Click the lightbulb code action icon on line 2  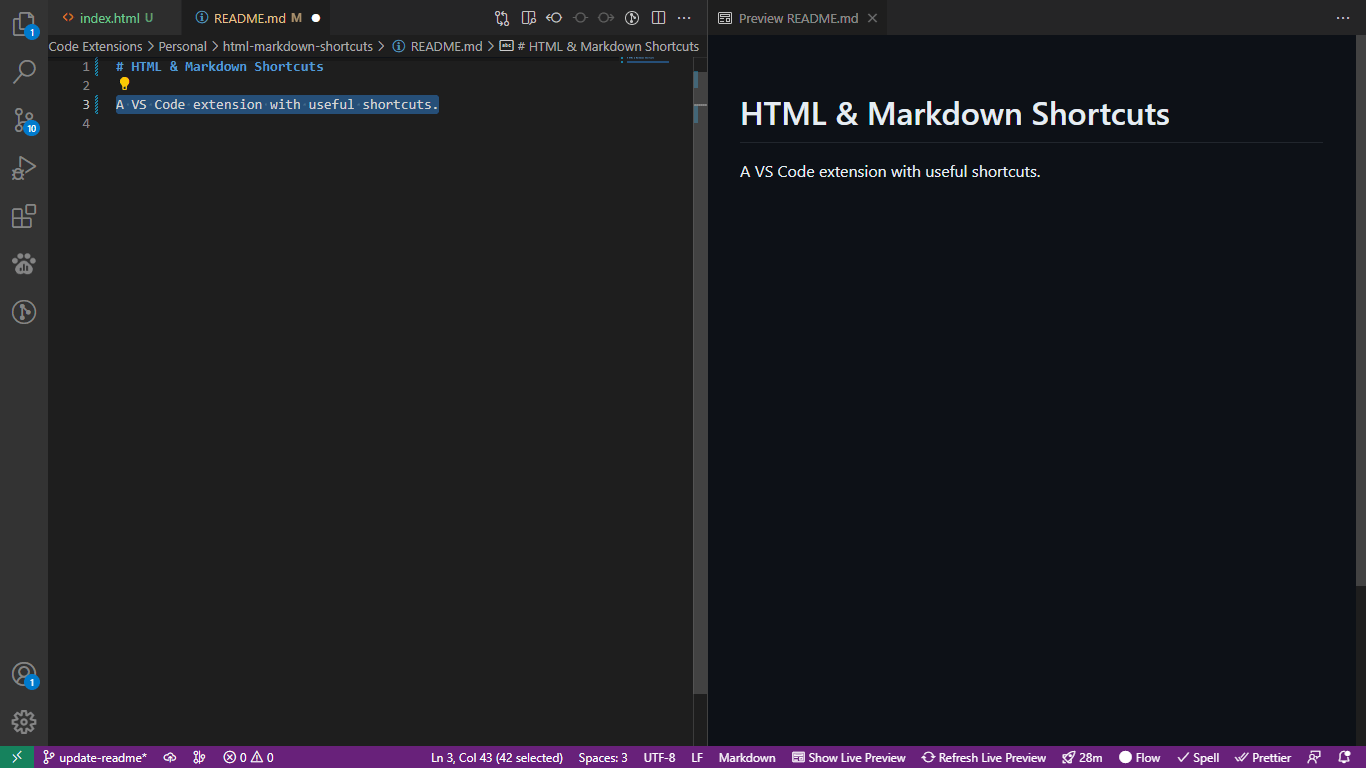(124, 84)
